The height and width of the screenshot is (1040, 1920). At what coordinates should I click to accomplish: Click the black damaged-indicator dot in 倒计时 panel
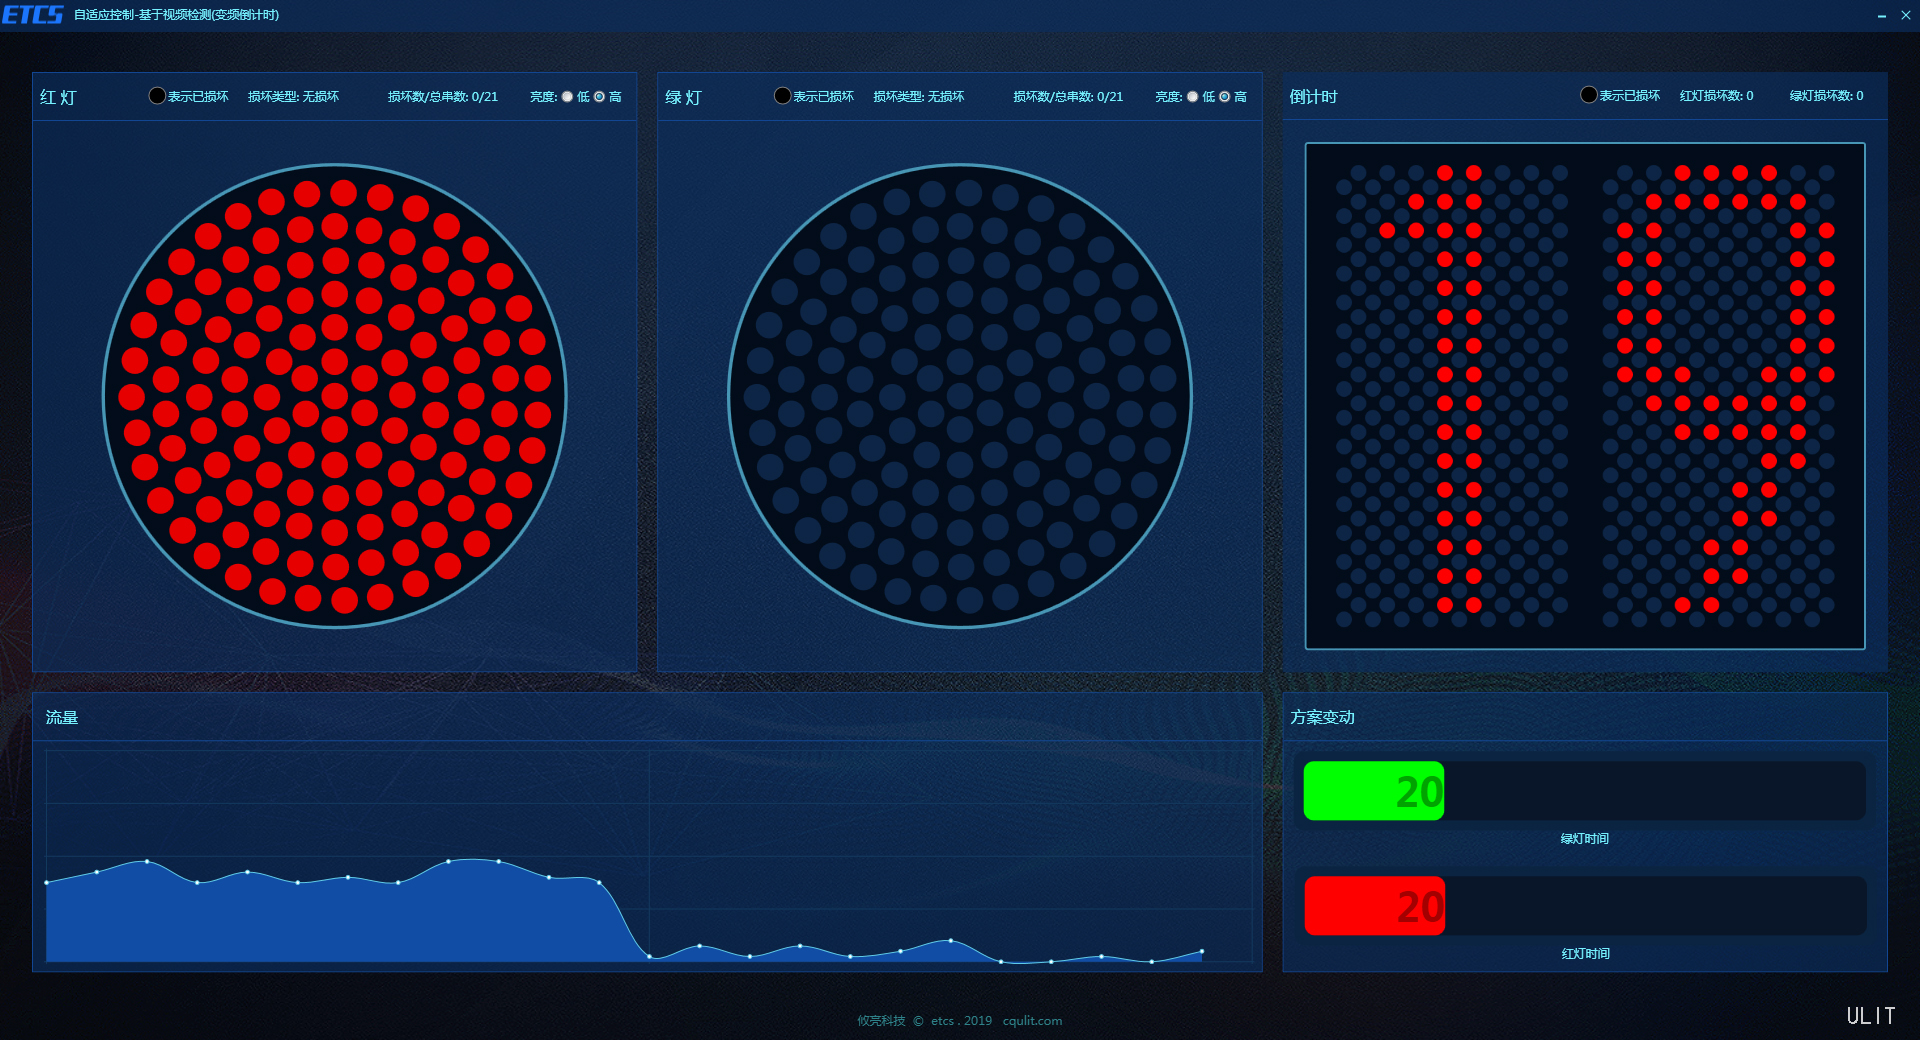tap(1588, 95)
